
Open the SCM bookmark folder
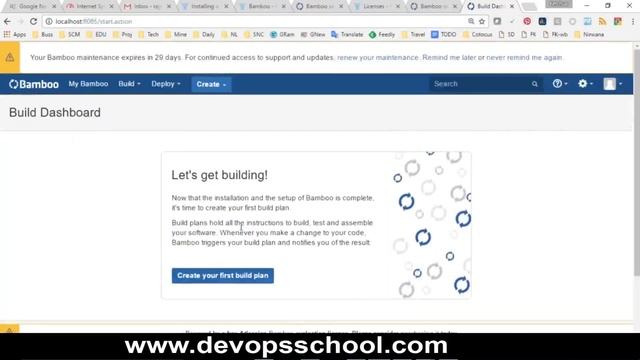[70, 35]
